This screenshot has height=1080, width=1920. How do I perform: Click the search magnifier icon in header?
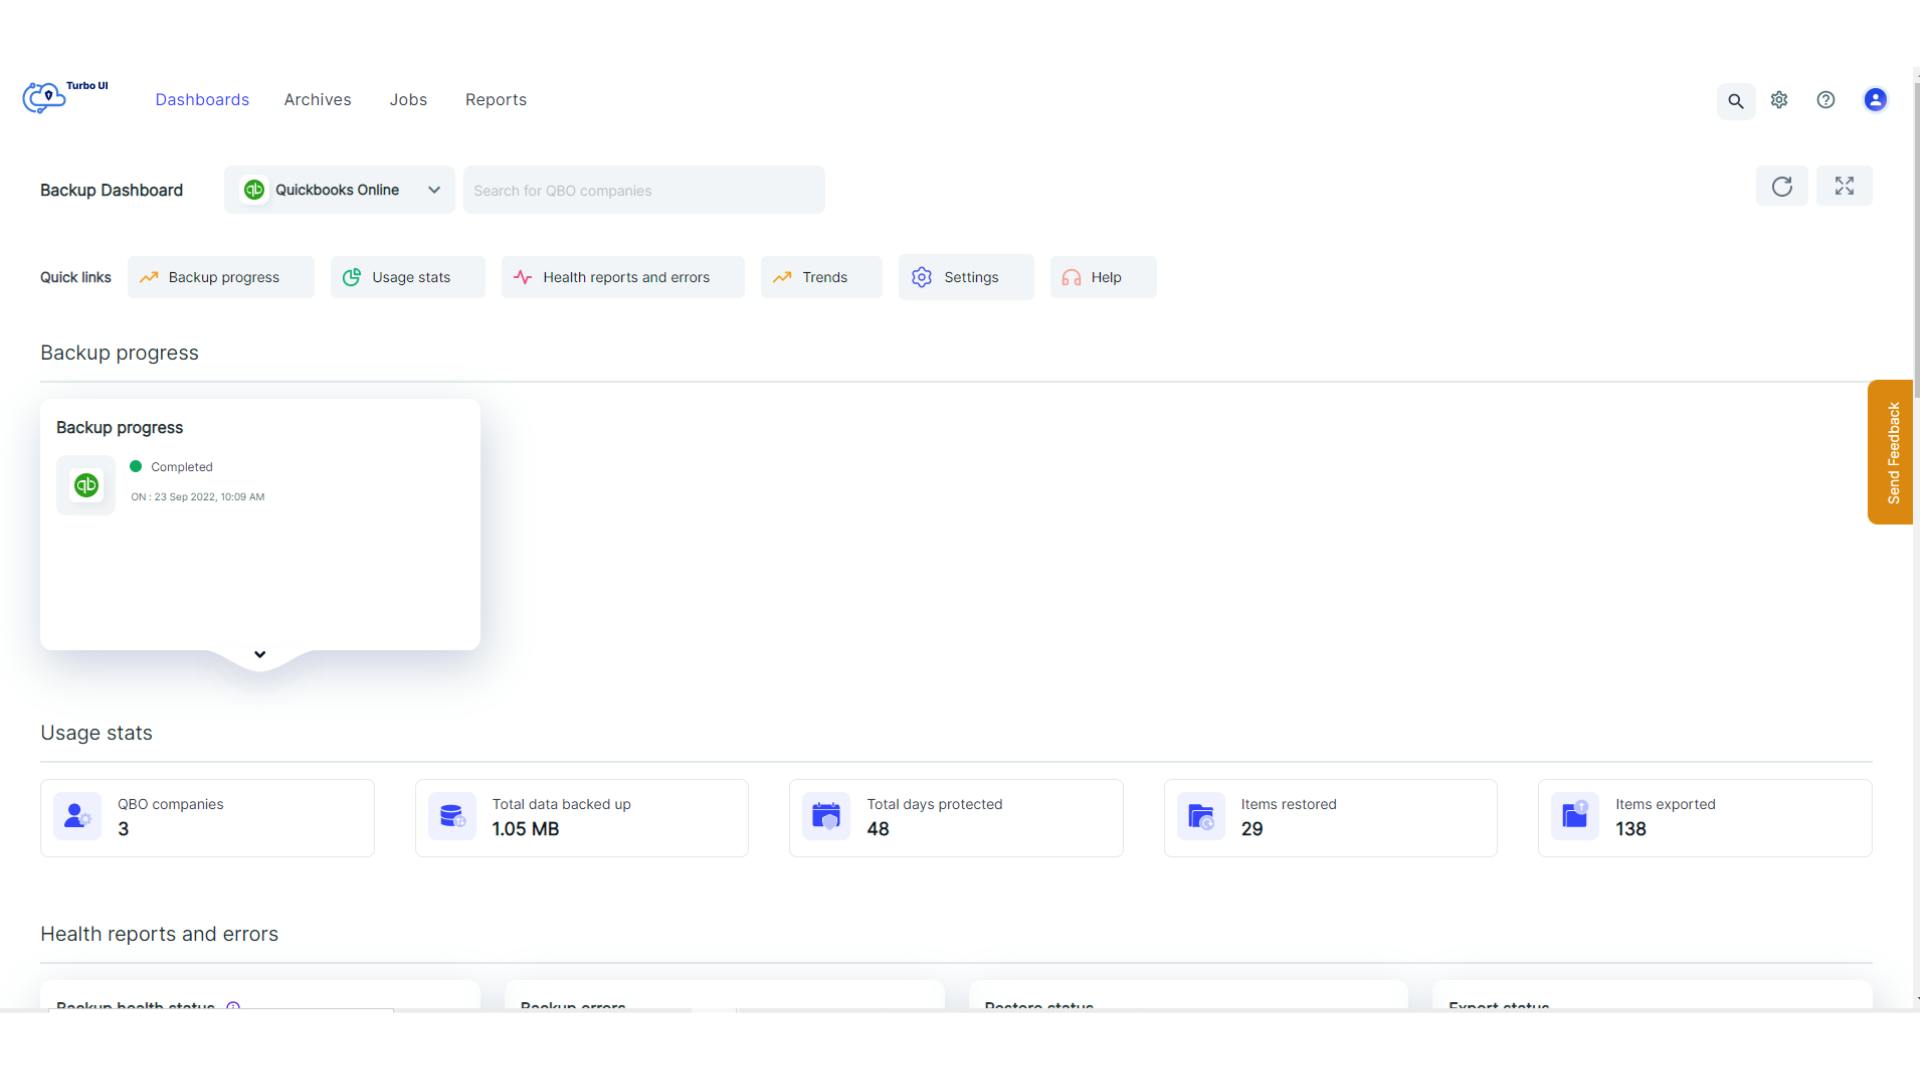coord(1736,101)
